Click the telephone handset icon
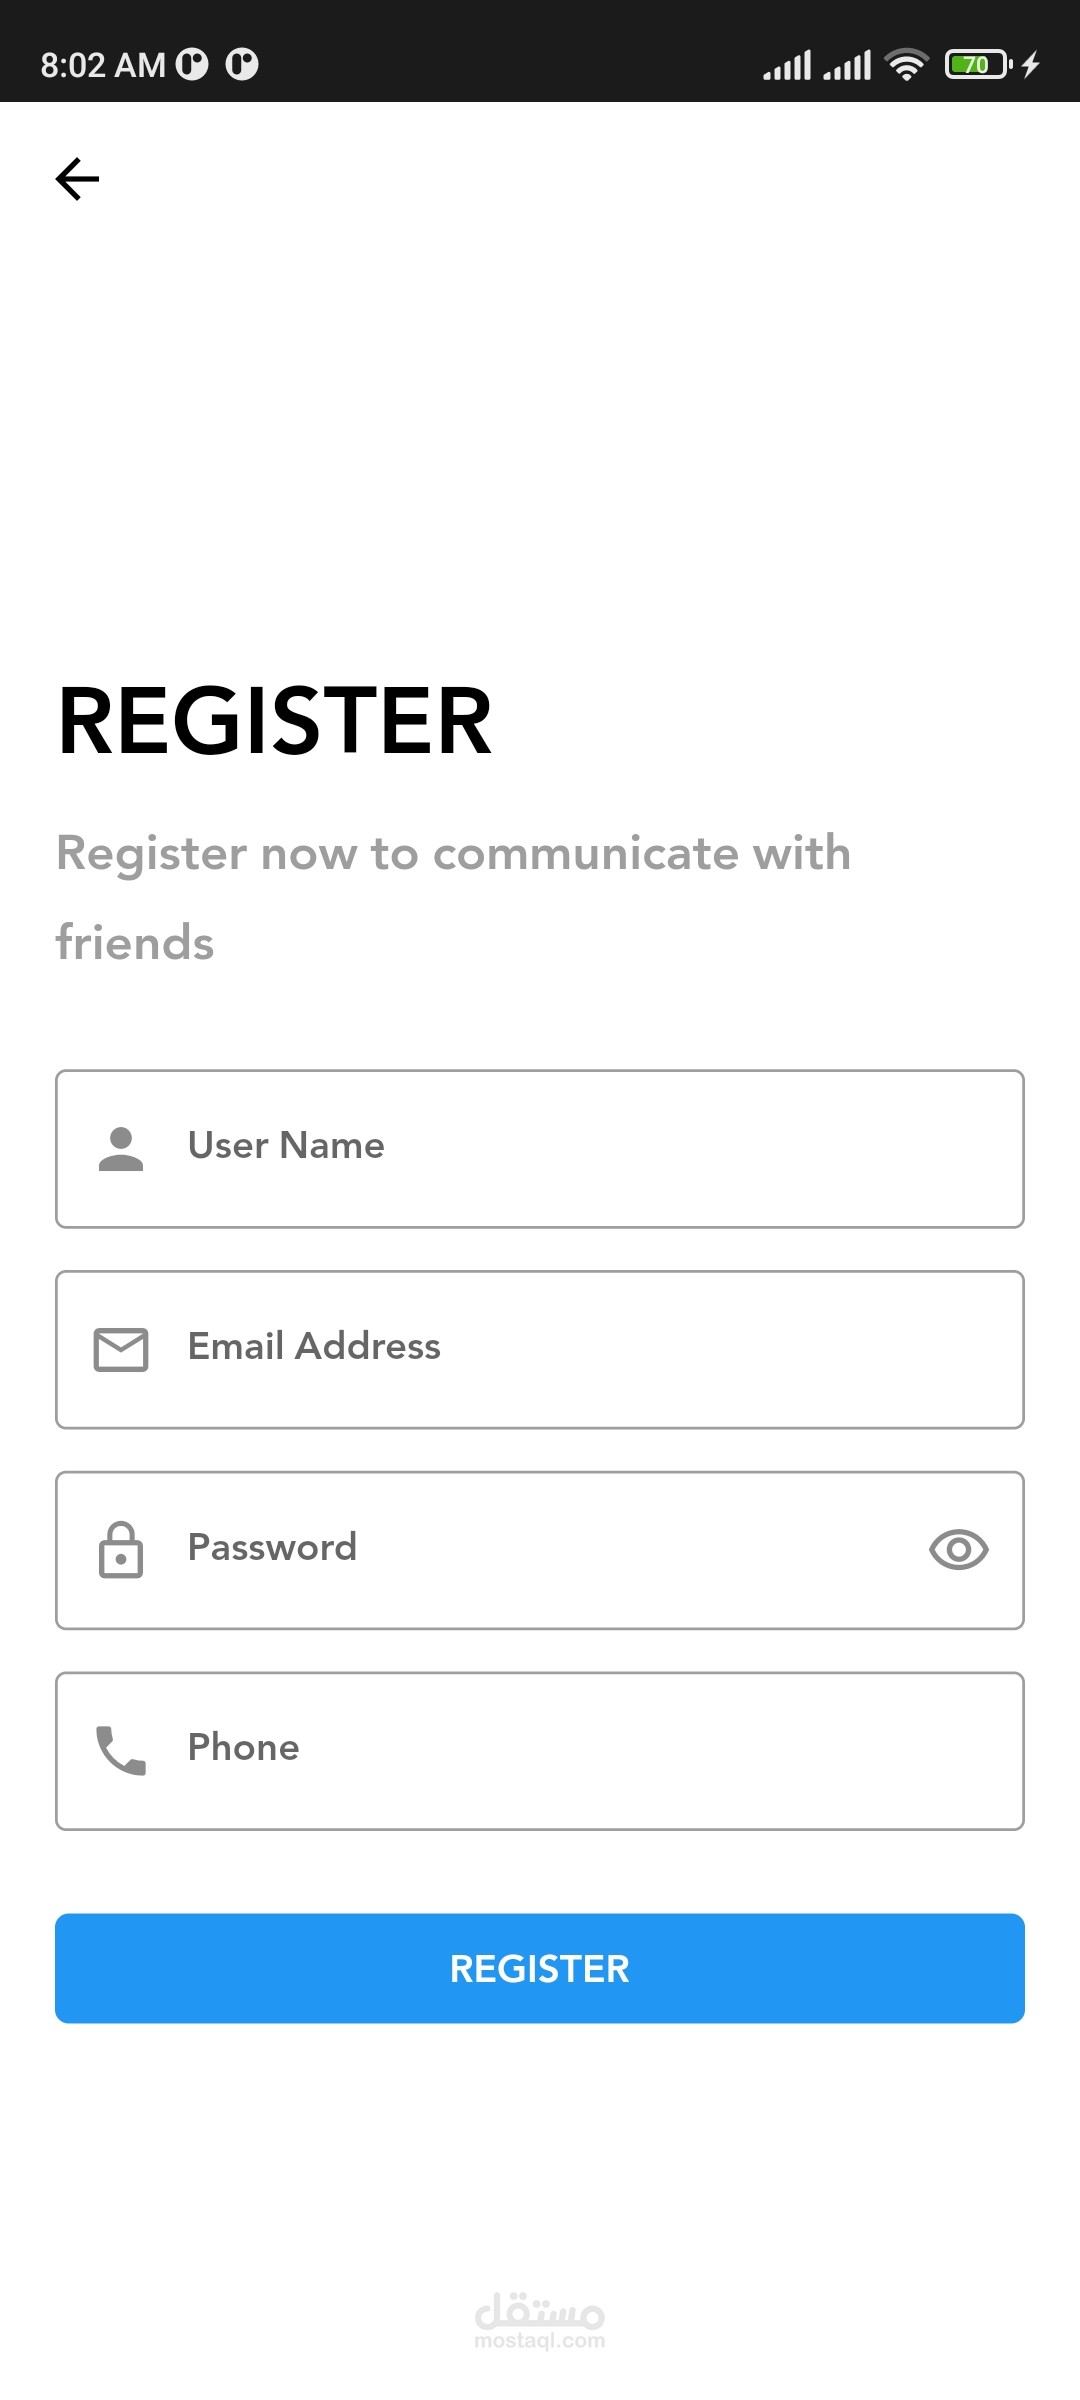1080x2400 pixels. 121,1750
